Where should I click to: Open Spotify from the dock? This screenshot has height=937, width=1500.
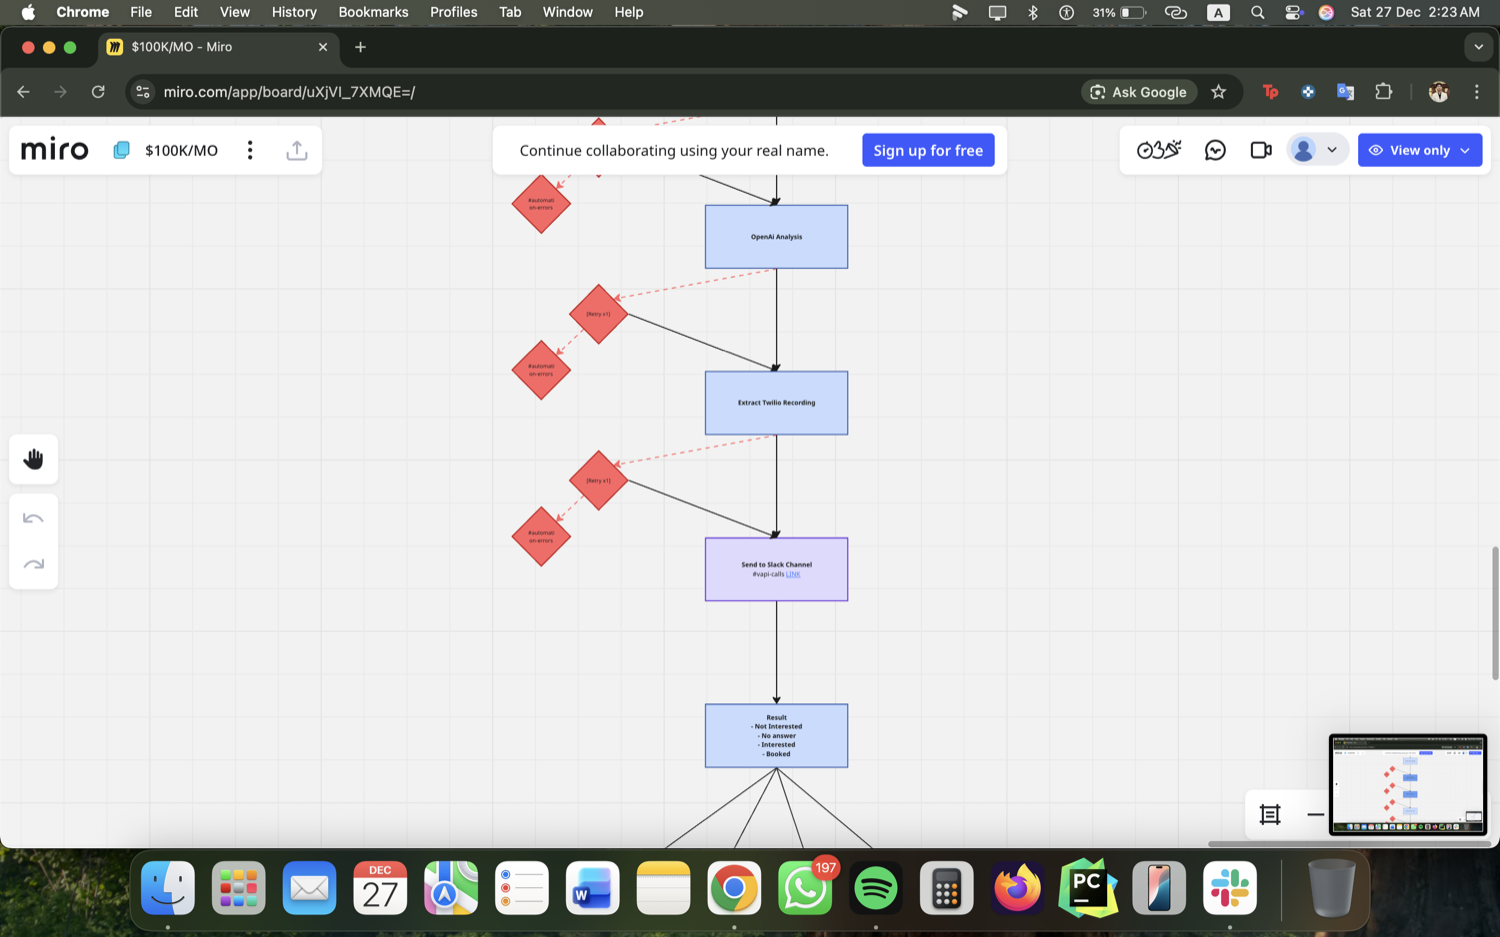click(x=875, y=888)
